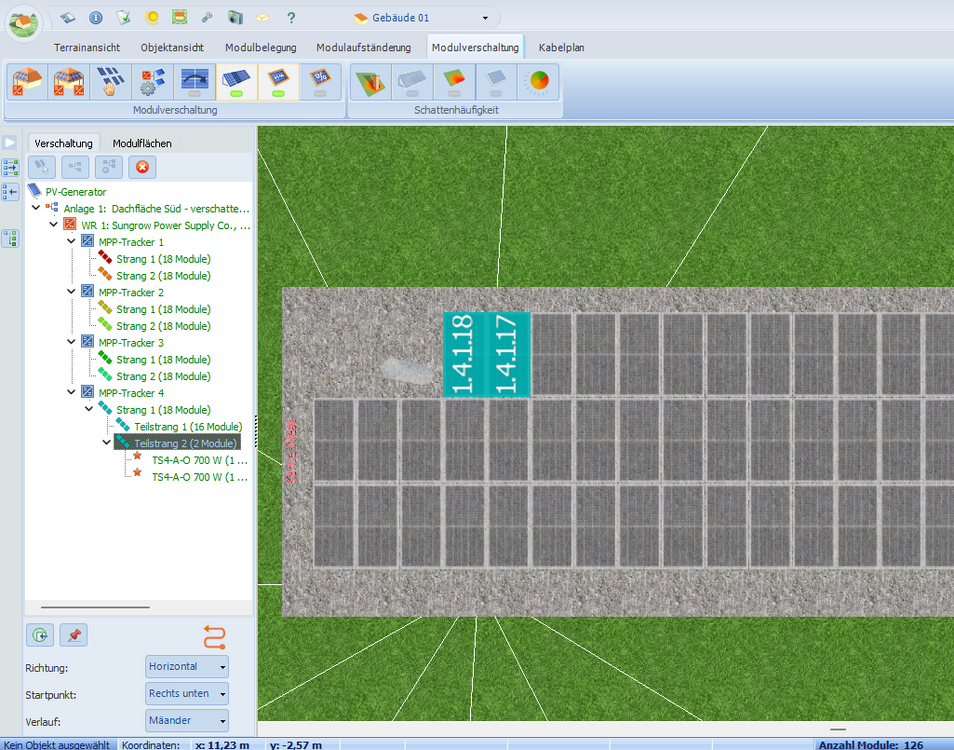
Task: Click the sun icon in the top toolbar
Action: tap(151, 17)
